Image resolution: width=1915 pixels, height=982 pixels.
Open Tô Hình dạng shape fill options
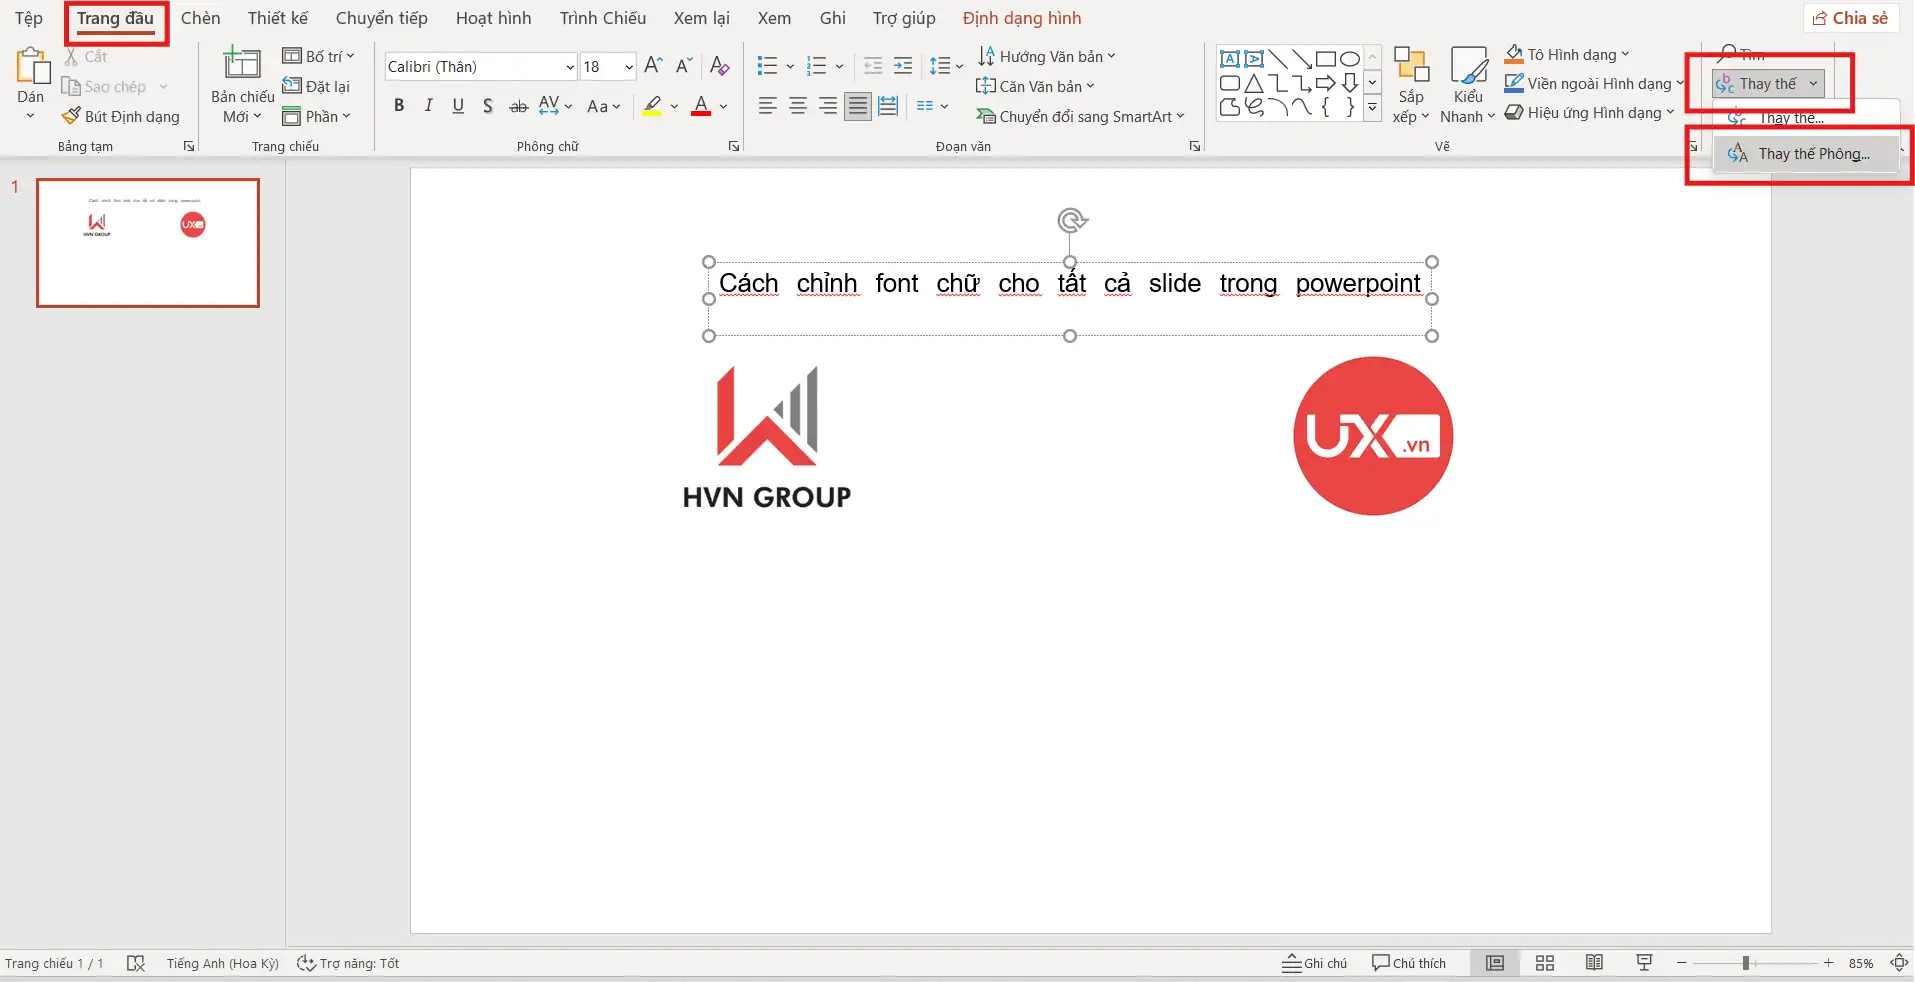click(1566, 54)
